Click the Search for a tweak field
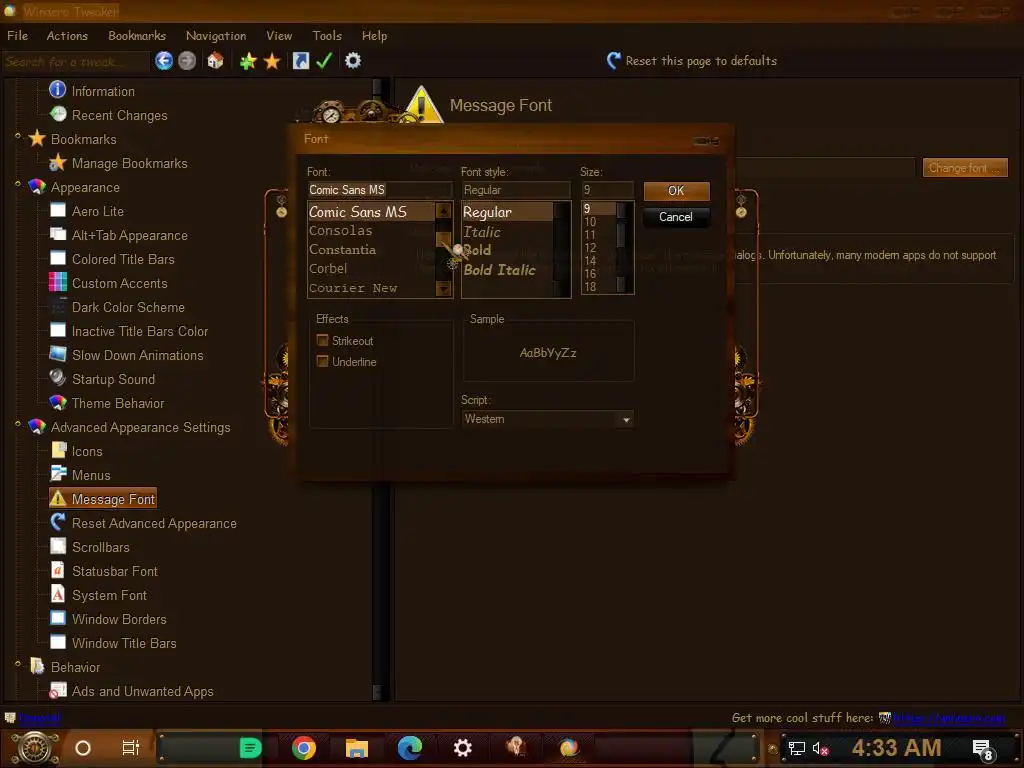 click(x=76, y=61)
